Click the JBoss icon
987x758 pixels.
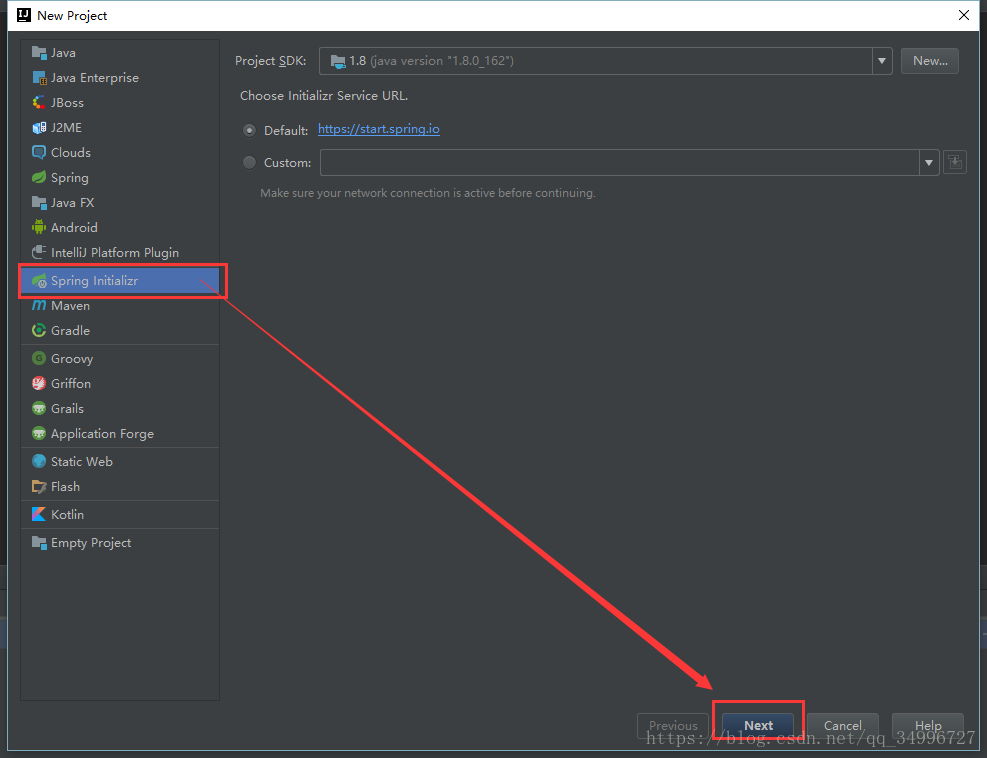pos(39,103)
